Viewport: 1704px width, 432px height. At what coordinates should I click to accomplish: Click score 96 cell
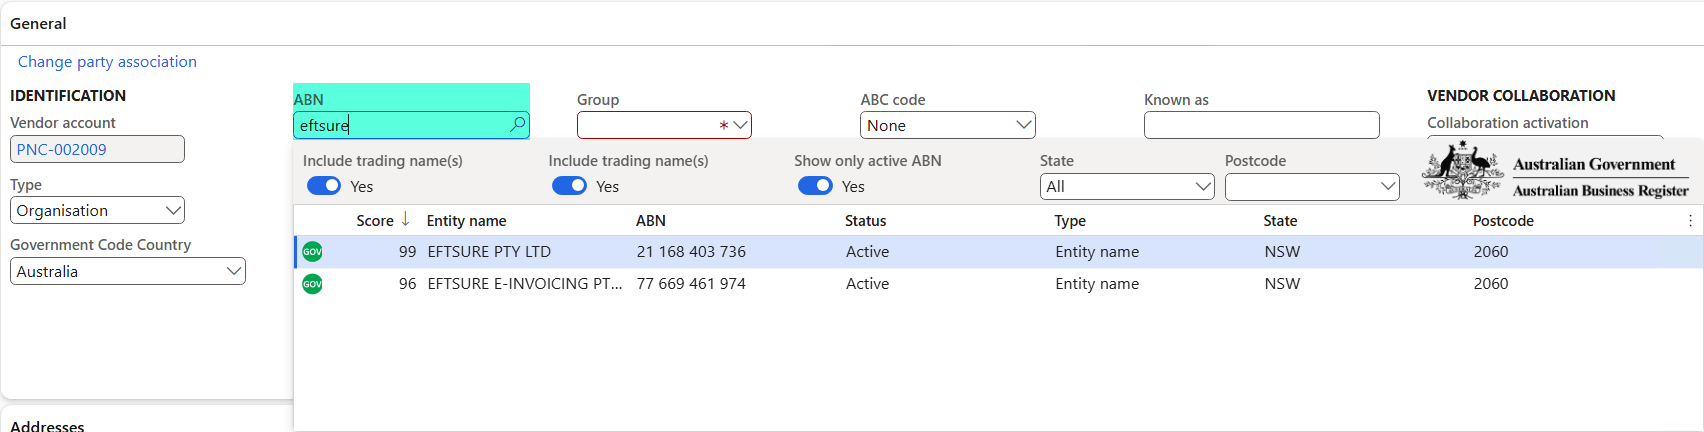click(x=407, y=284)
